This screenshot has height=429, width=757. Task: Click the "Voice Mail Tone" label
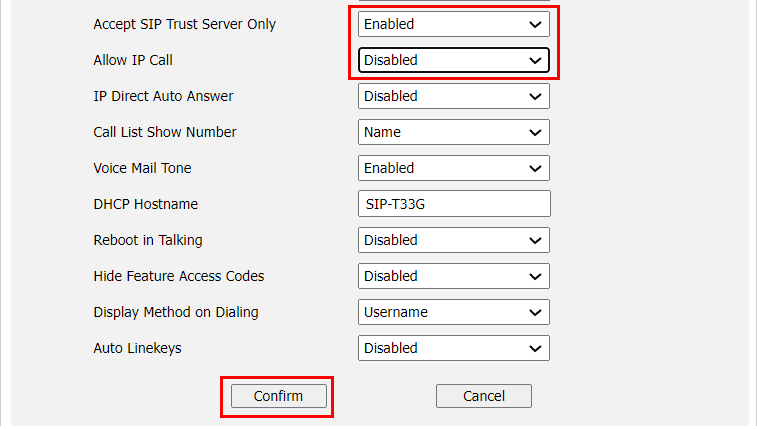[x=142, y=168]
